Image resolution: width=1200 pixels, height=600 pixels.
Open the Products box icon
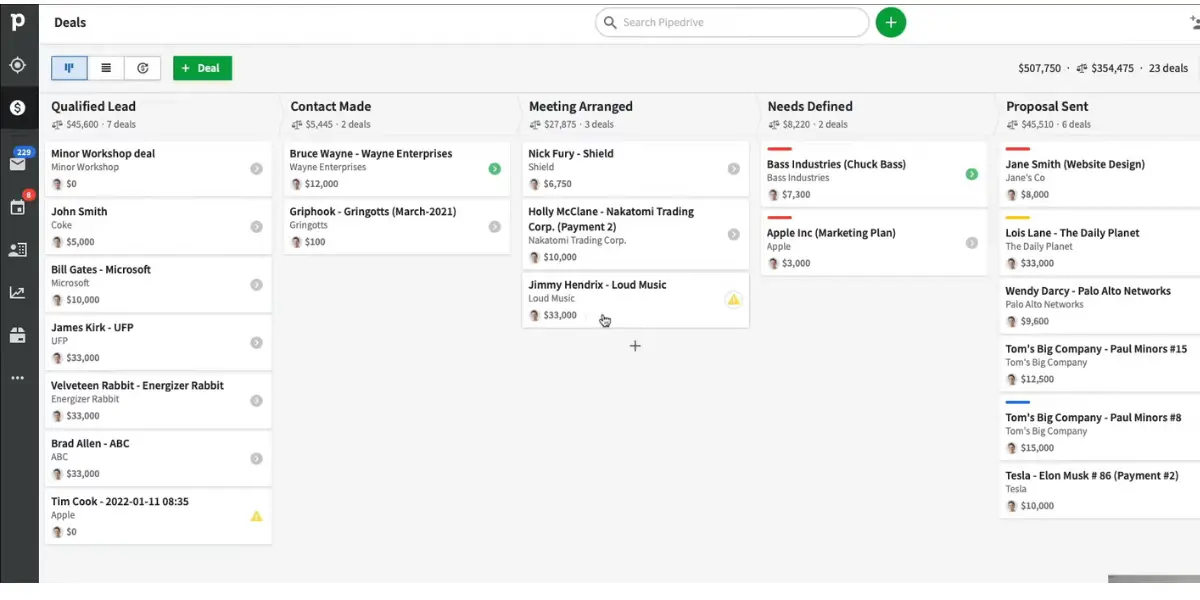(18, 335)
